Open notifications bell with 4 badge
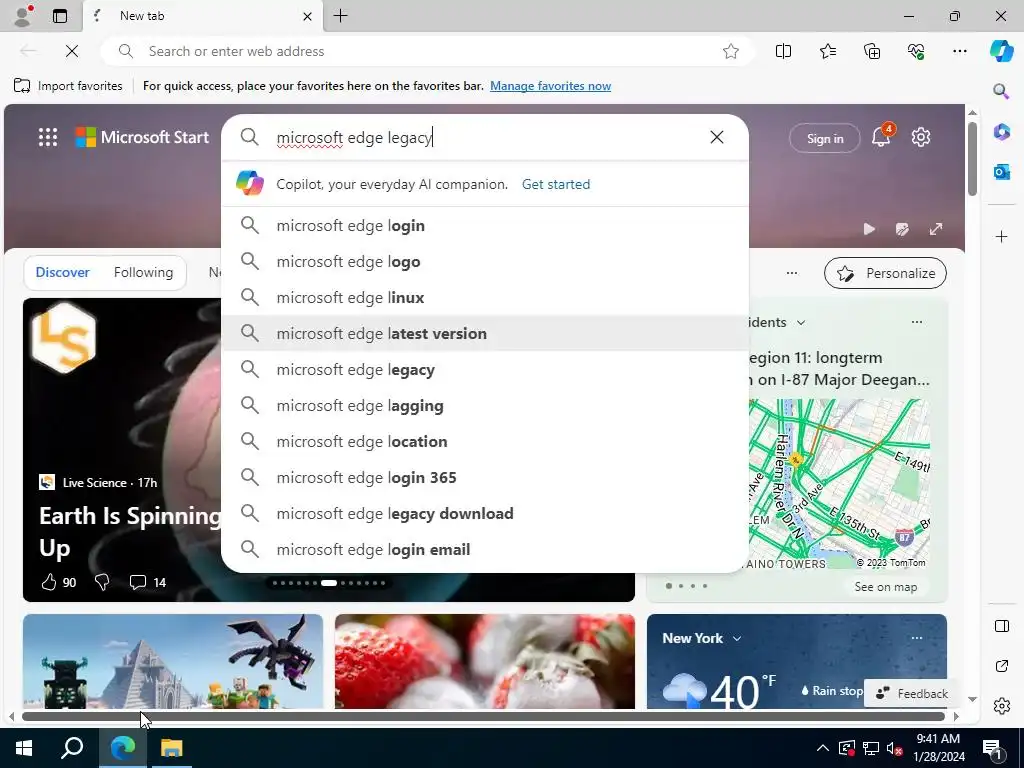The width and height of the screenshot is (1024, 768). point(881,136)
